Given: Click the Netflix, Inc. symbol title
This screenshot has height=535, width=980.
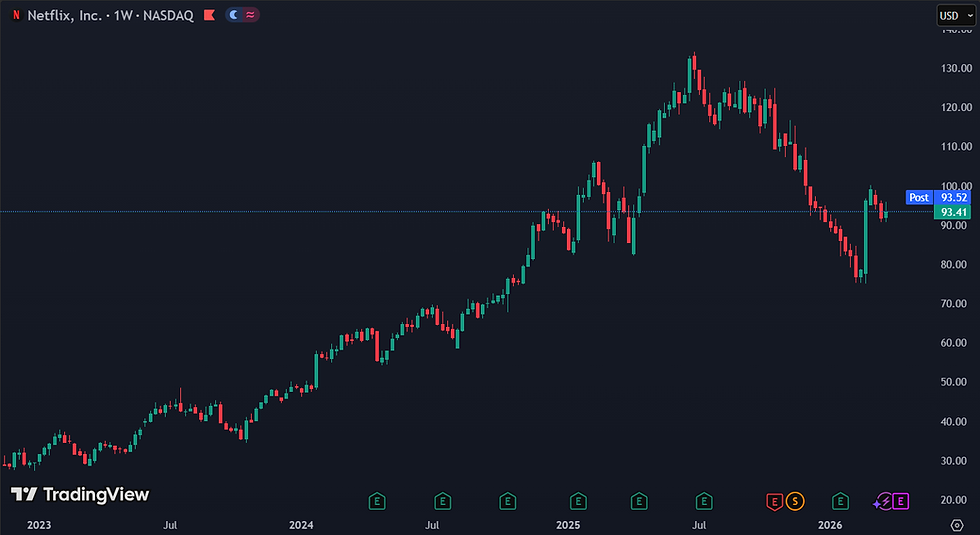Looking at the screenshot, I should pyautogui.click(x=64, y=16).
